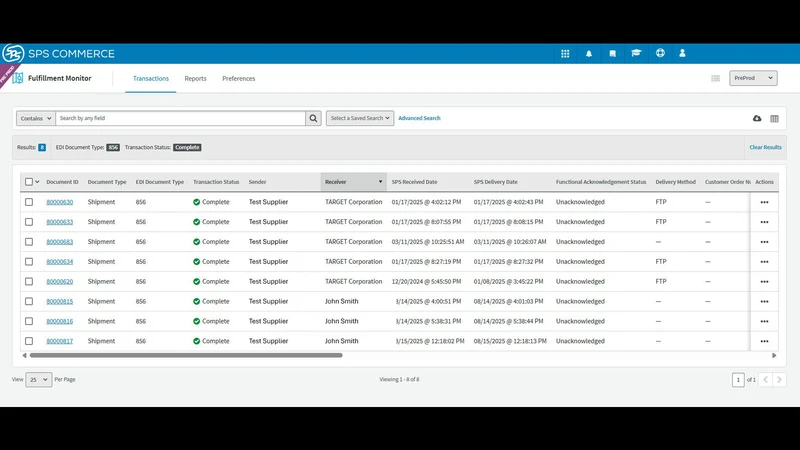The width and height of the screenshot is (800, 450).
Task: Open the graduation cap training icon
Action: point(636,53)
